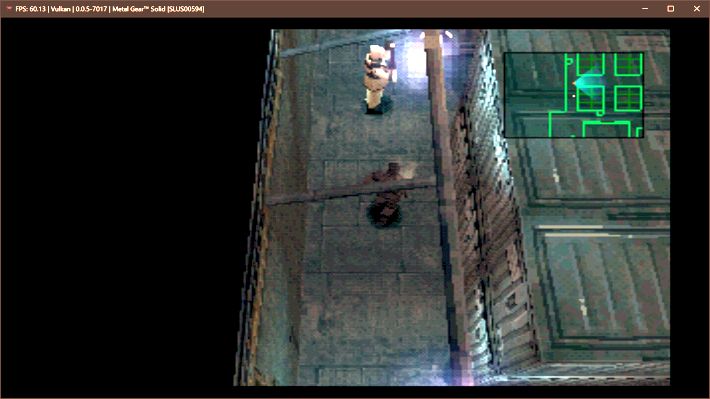Select the top-left grid room on radar
The image size is (710, 399).
click(x=590, y=64)
